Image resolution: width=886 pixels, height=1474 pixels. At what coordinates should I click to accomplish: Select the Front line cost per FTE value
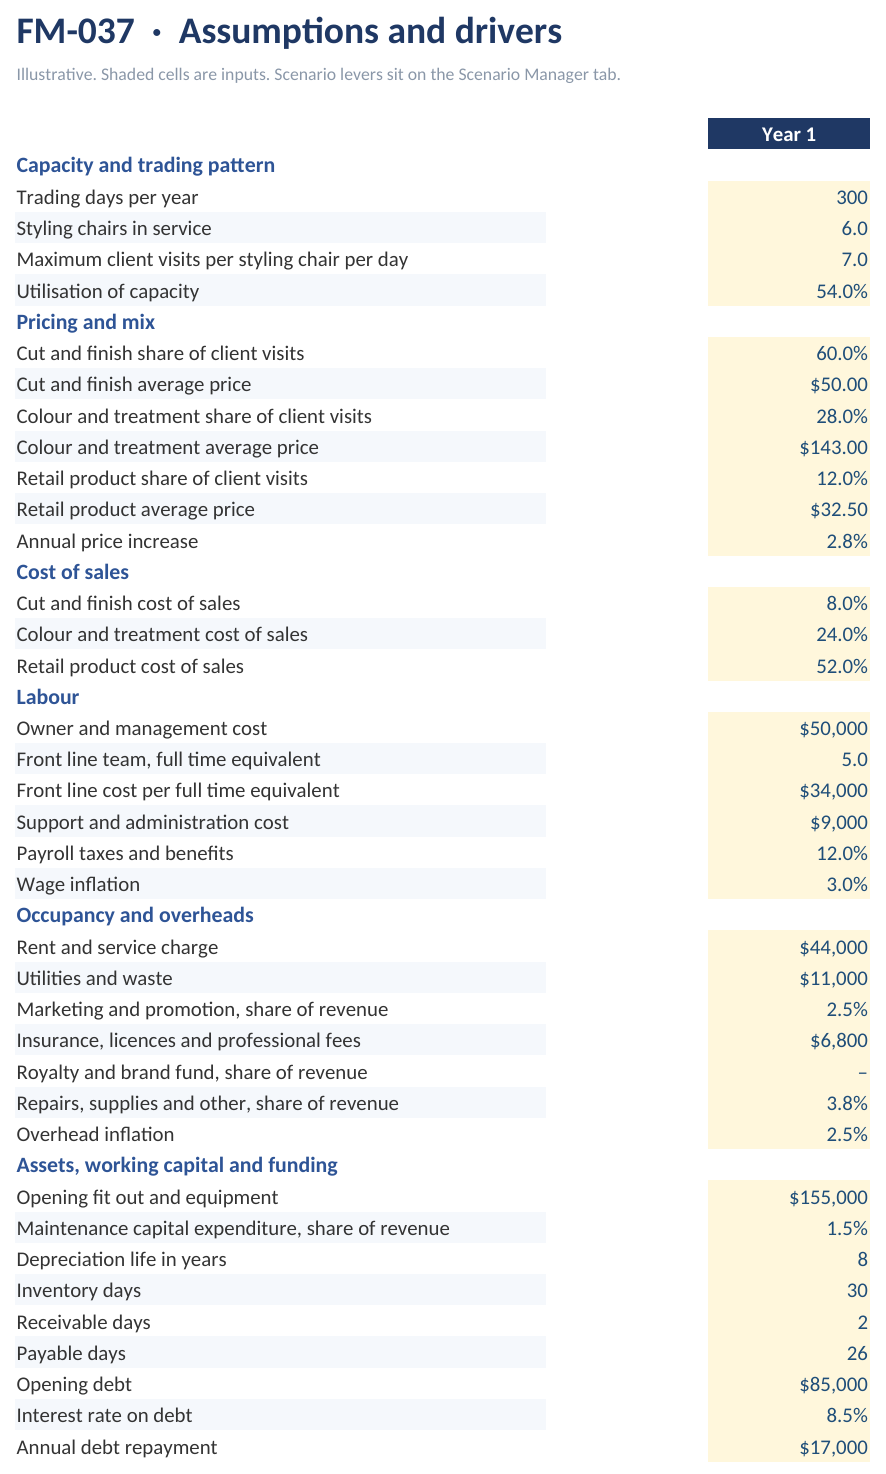(789, 790)
